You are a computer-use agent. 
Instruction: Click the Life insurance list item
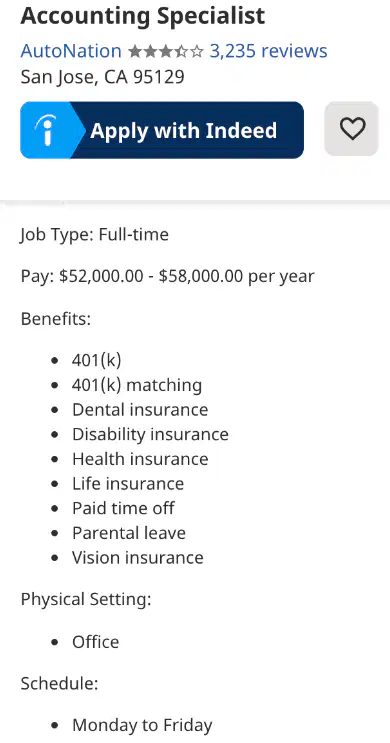point(128,483)
